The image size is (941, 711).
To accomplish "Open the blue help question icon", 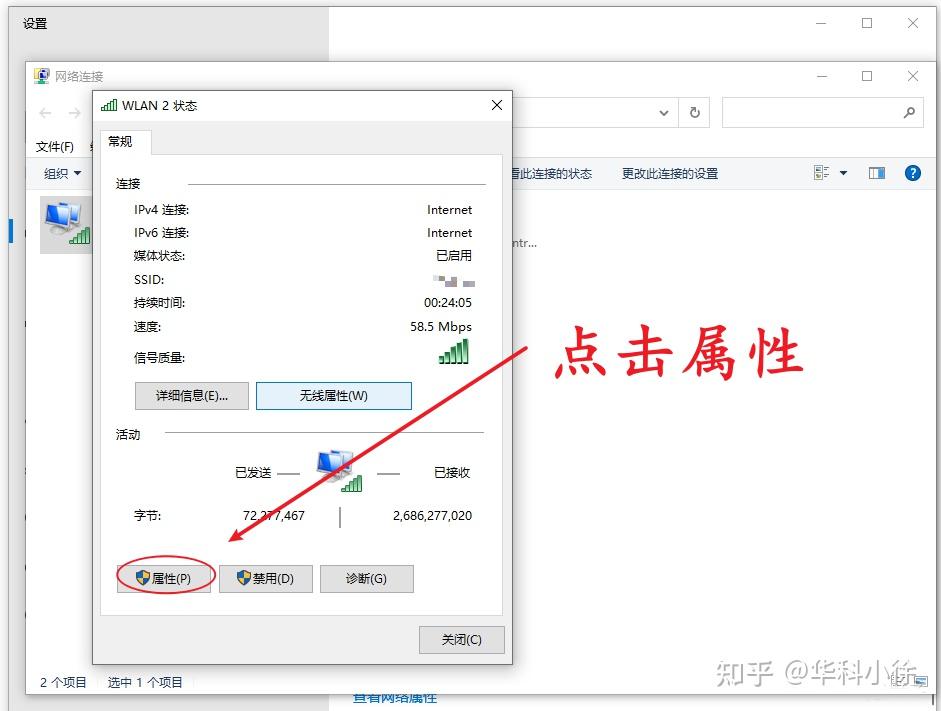I will [x=912, y=173].
